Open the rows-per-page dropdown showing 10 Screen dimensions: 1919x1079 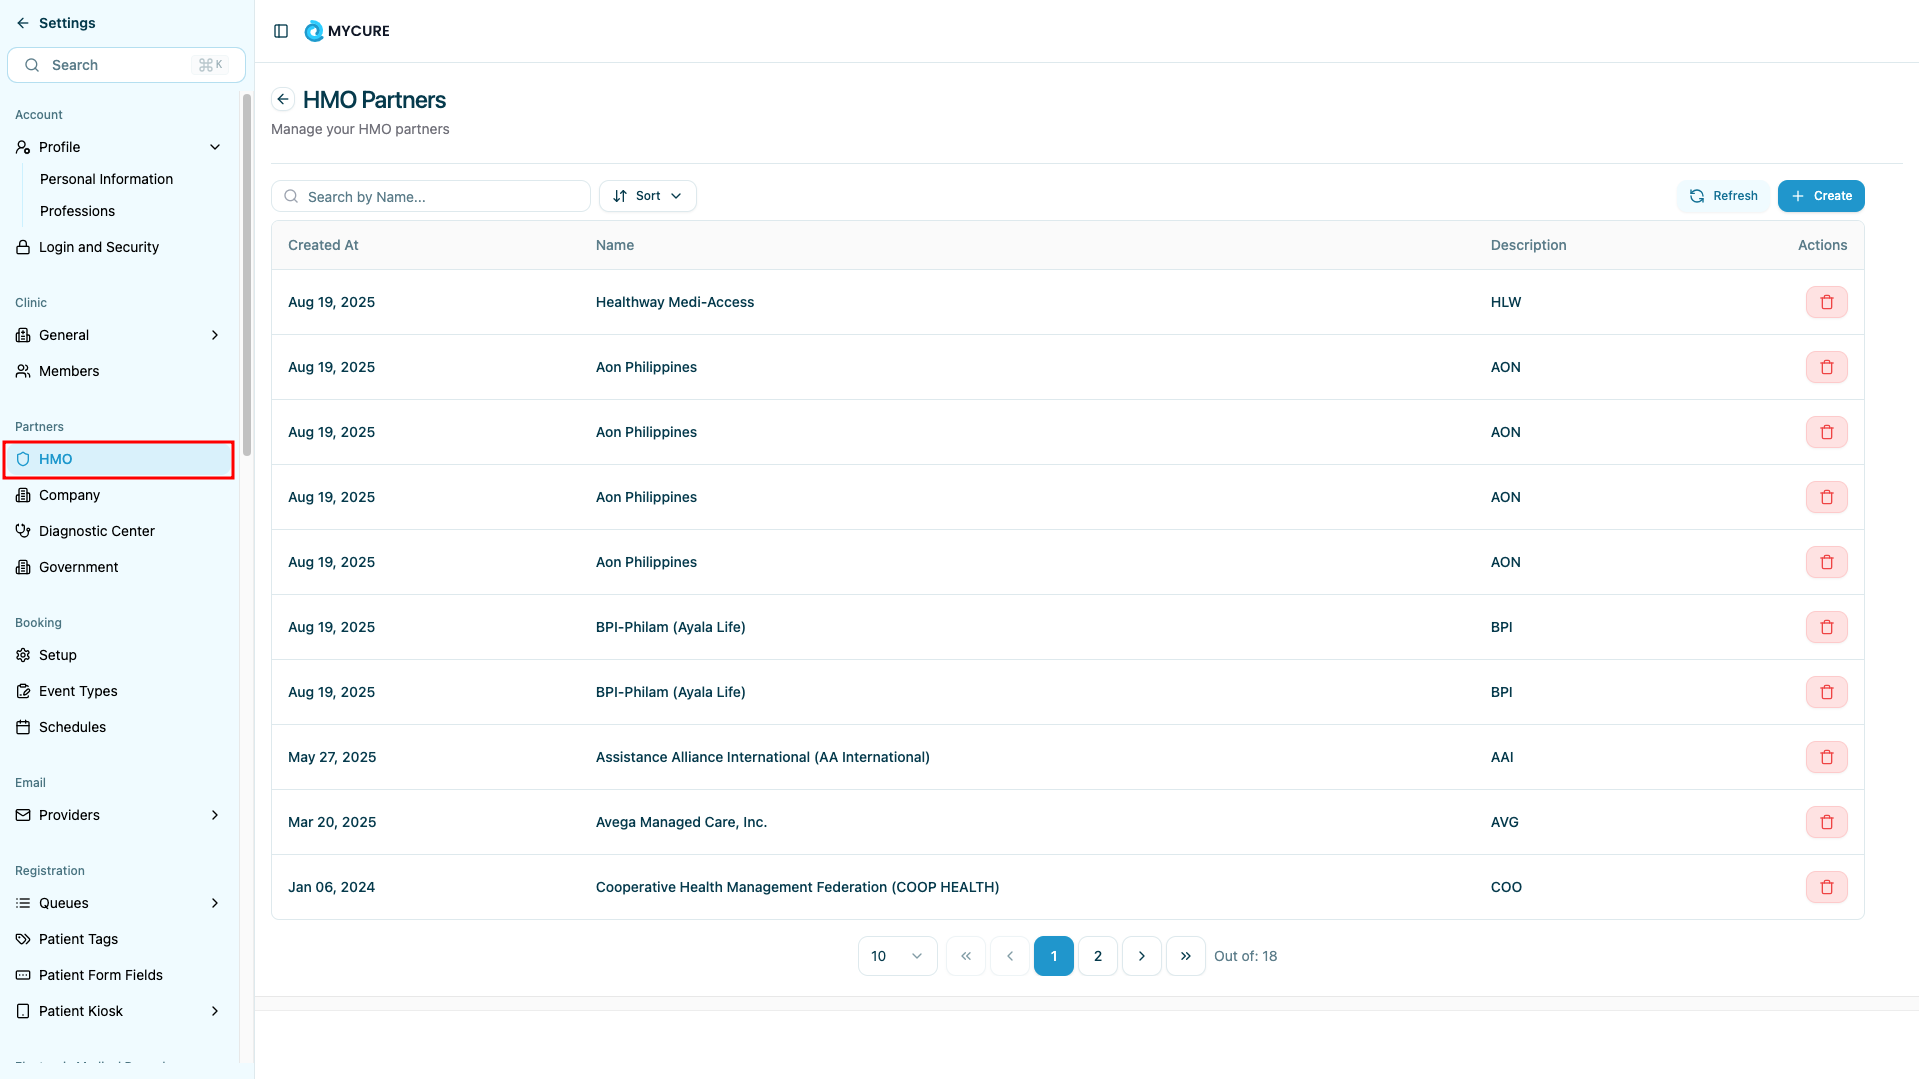pos(896,956)
